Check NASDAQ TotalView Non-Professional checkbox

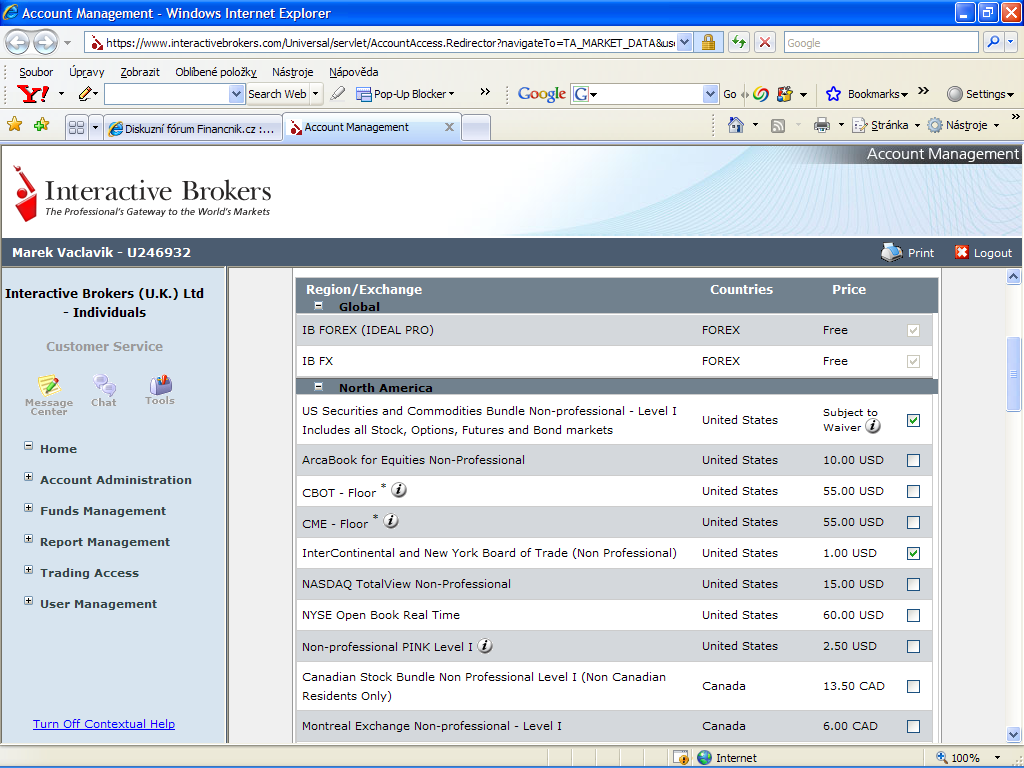click(x=913, y=584)
